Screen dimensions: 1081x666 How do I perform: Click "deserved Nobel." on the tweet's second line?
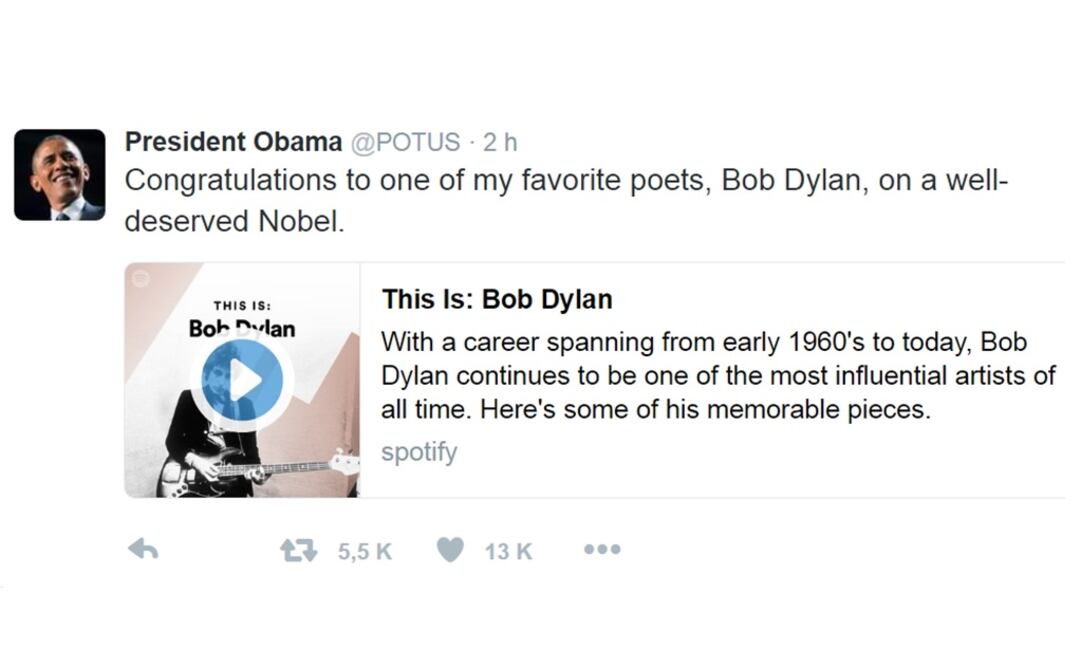click(x=234, y=222)
